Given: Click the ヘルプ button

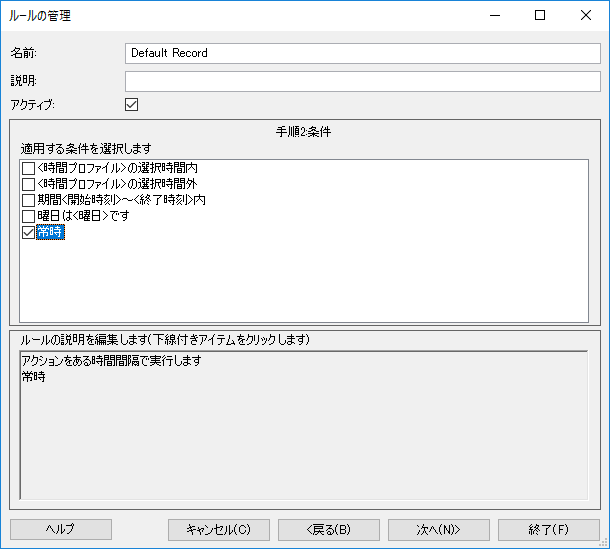Looking at the screenshot, I should tap(61, 530).
